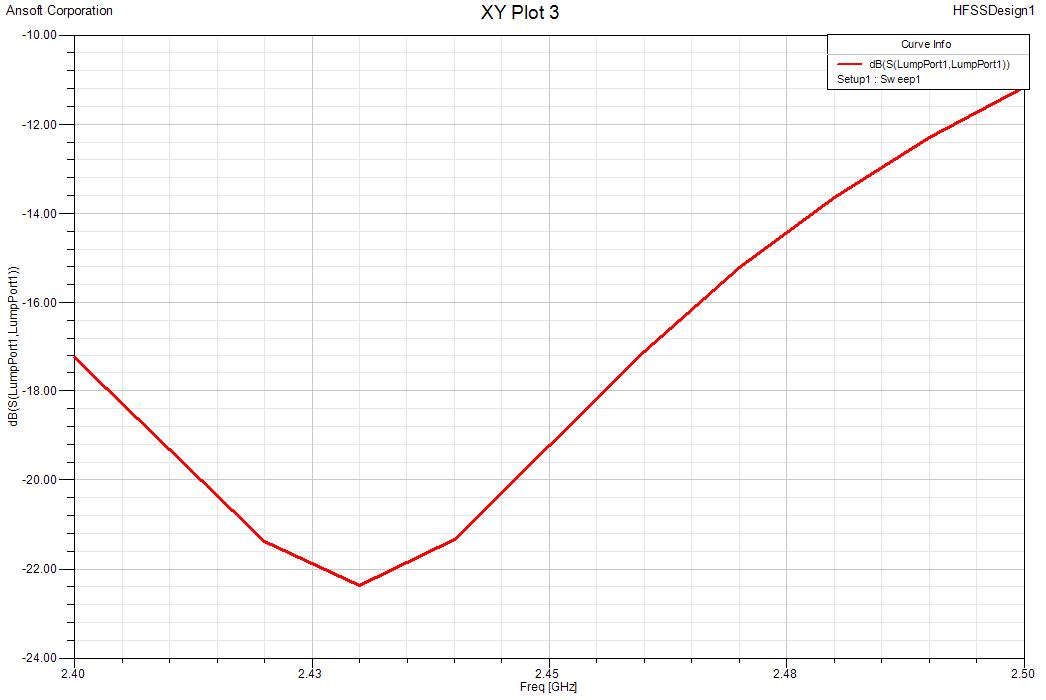Image resolution: width=1046 pixels, height=700 pixels.
Task: Click the red line sample in legend
Action: pos(849,64)
